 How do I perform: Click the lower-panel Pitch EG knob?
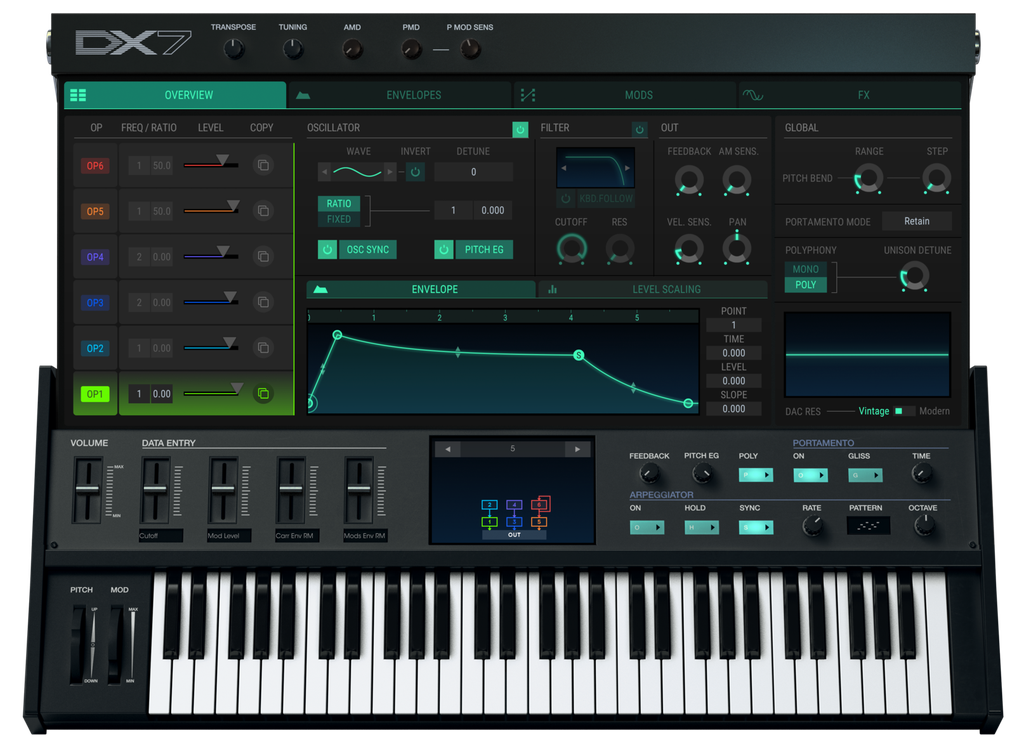tap(702, 474)
